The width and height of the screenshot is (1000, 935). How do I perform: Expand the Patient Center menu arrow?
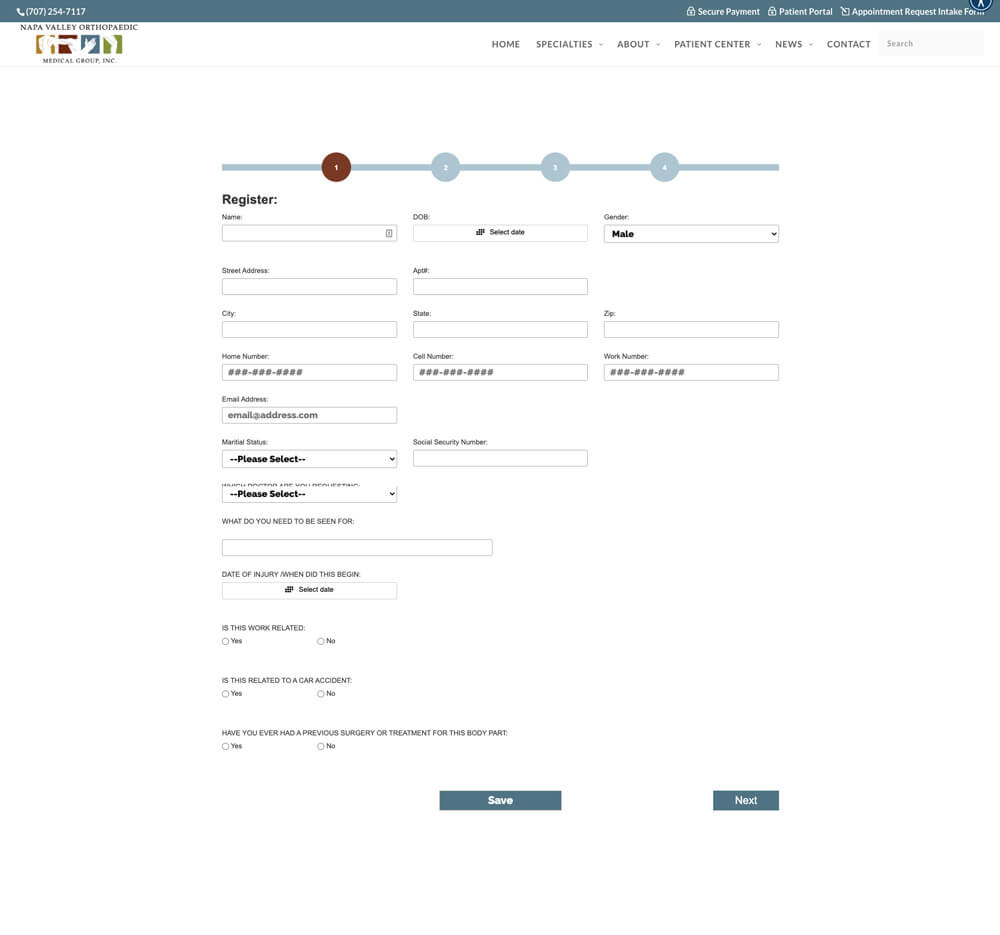click(758, 45)
